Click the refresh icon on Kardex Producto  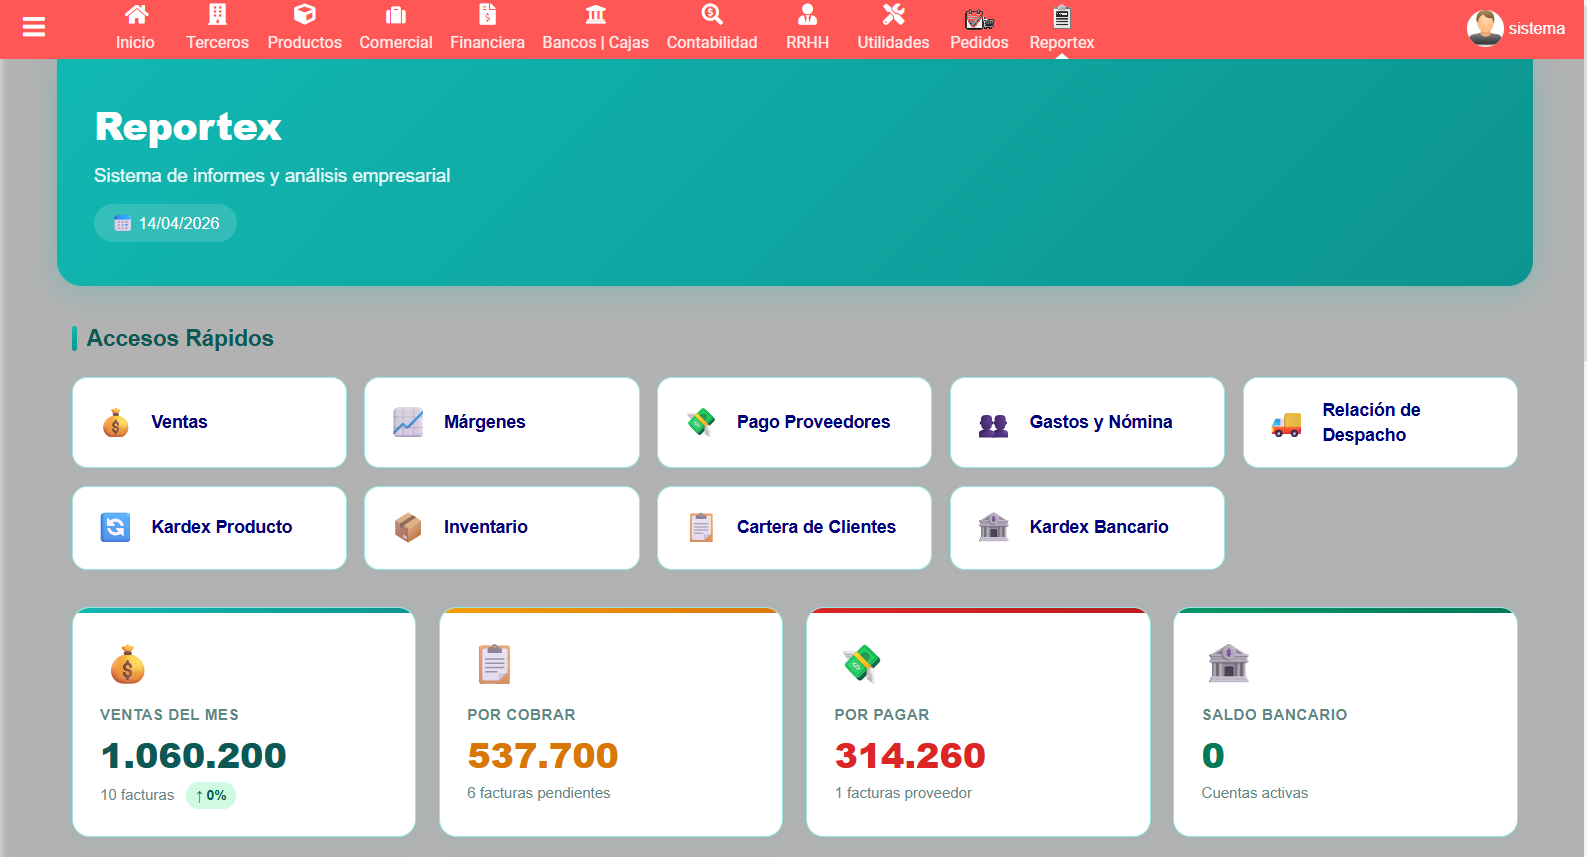(116, 527)
